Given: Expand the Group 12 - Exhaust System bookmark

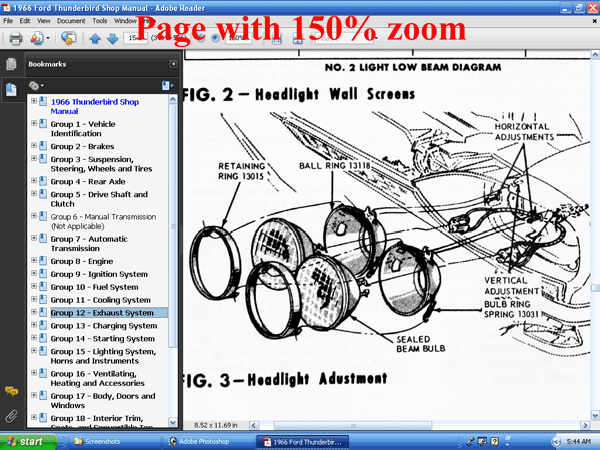Looking at the screenshot, I should click(34, 312).
